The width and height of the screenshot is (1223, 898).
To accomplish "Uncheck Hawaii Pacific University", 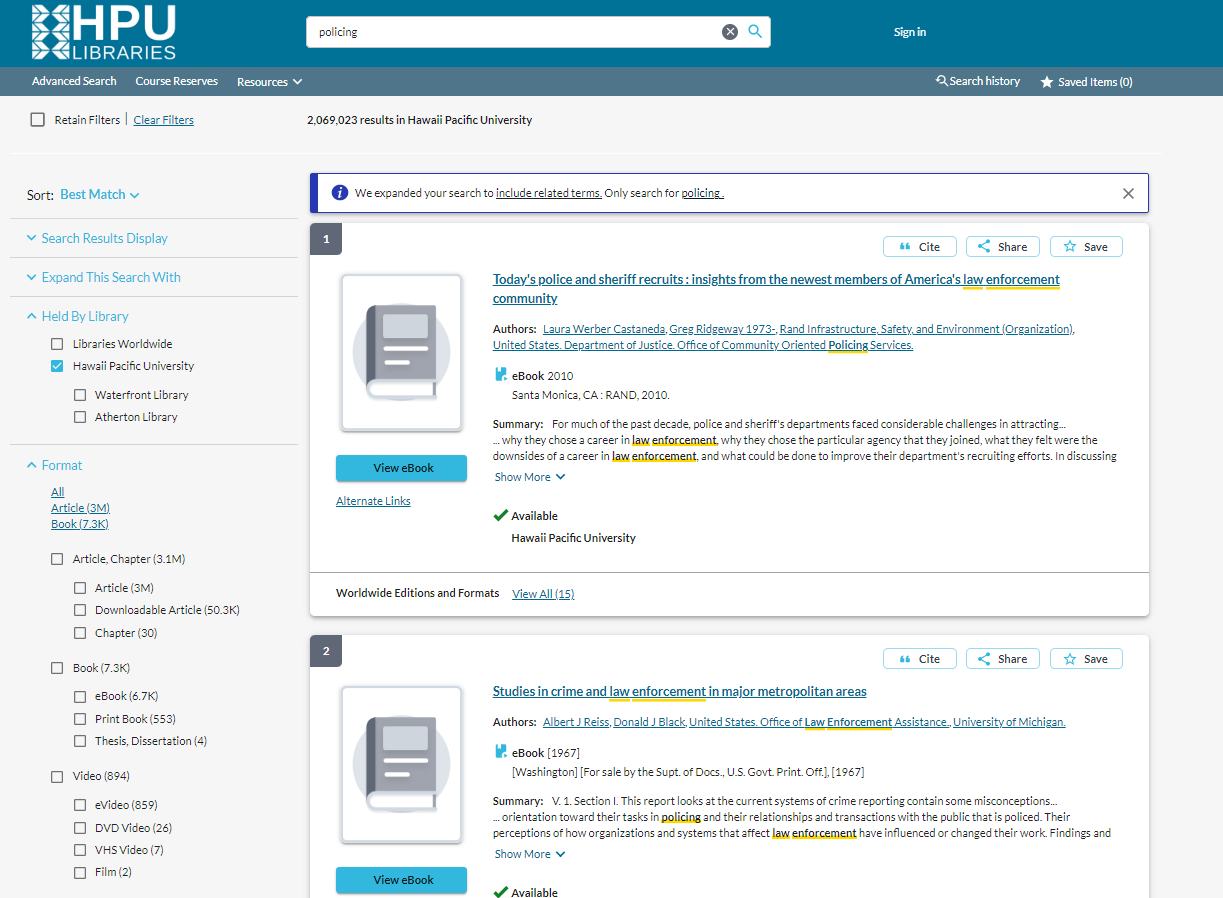I will 57,366.
